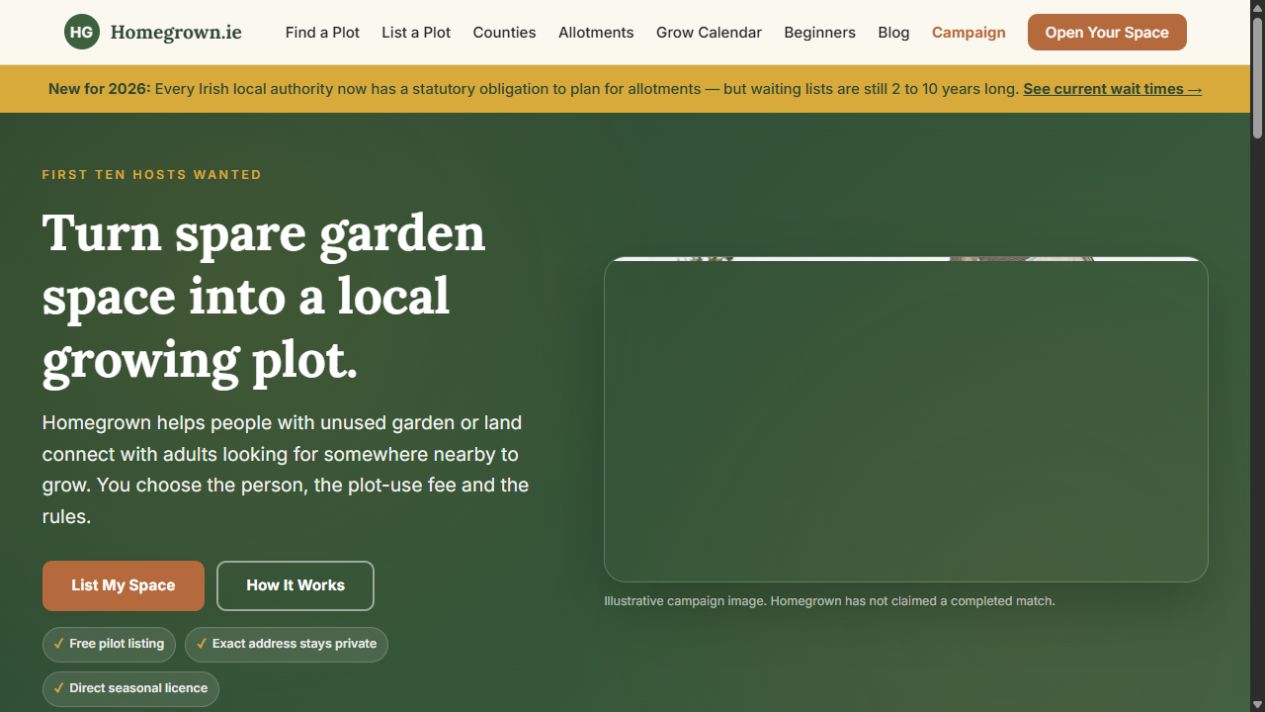The image size is (1265, 712).
Task: Click the Exact address stays private badge
Action: pyautogui.click(x=286, y=644)
